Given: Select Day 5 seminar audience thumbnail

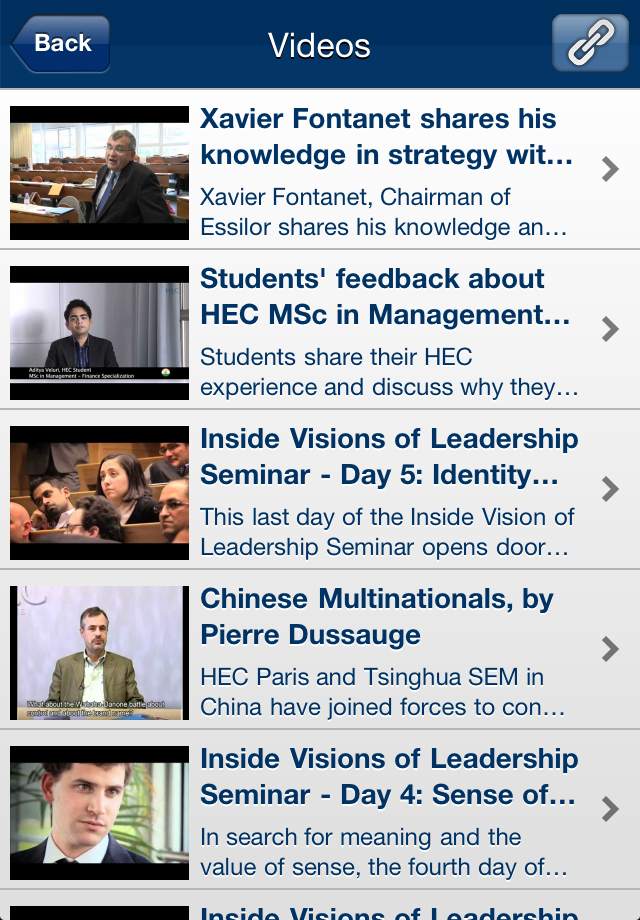Looking at the screenshot, I should click(x=100, y=493).
